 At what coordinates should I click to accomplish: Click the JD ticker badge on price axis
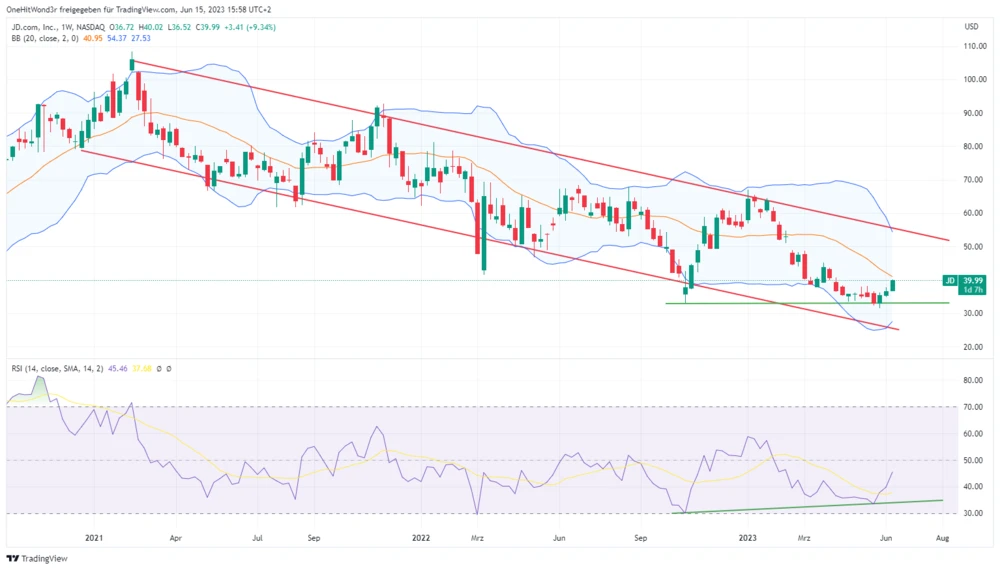coord(950,280)
